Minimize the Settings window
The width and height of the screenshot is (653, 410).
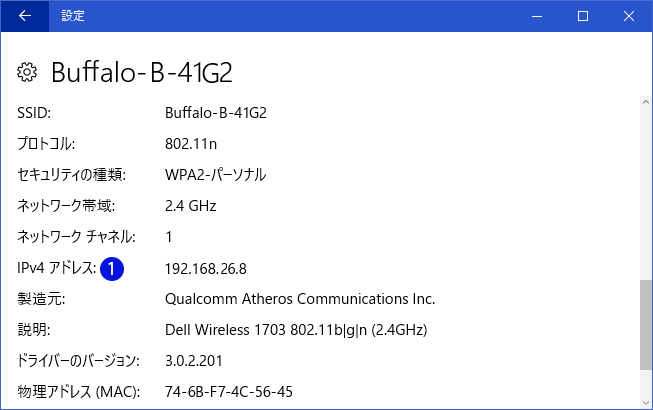coord(537,16)
